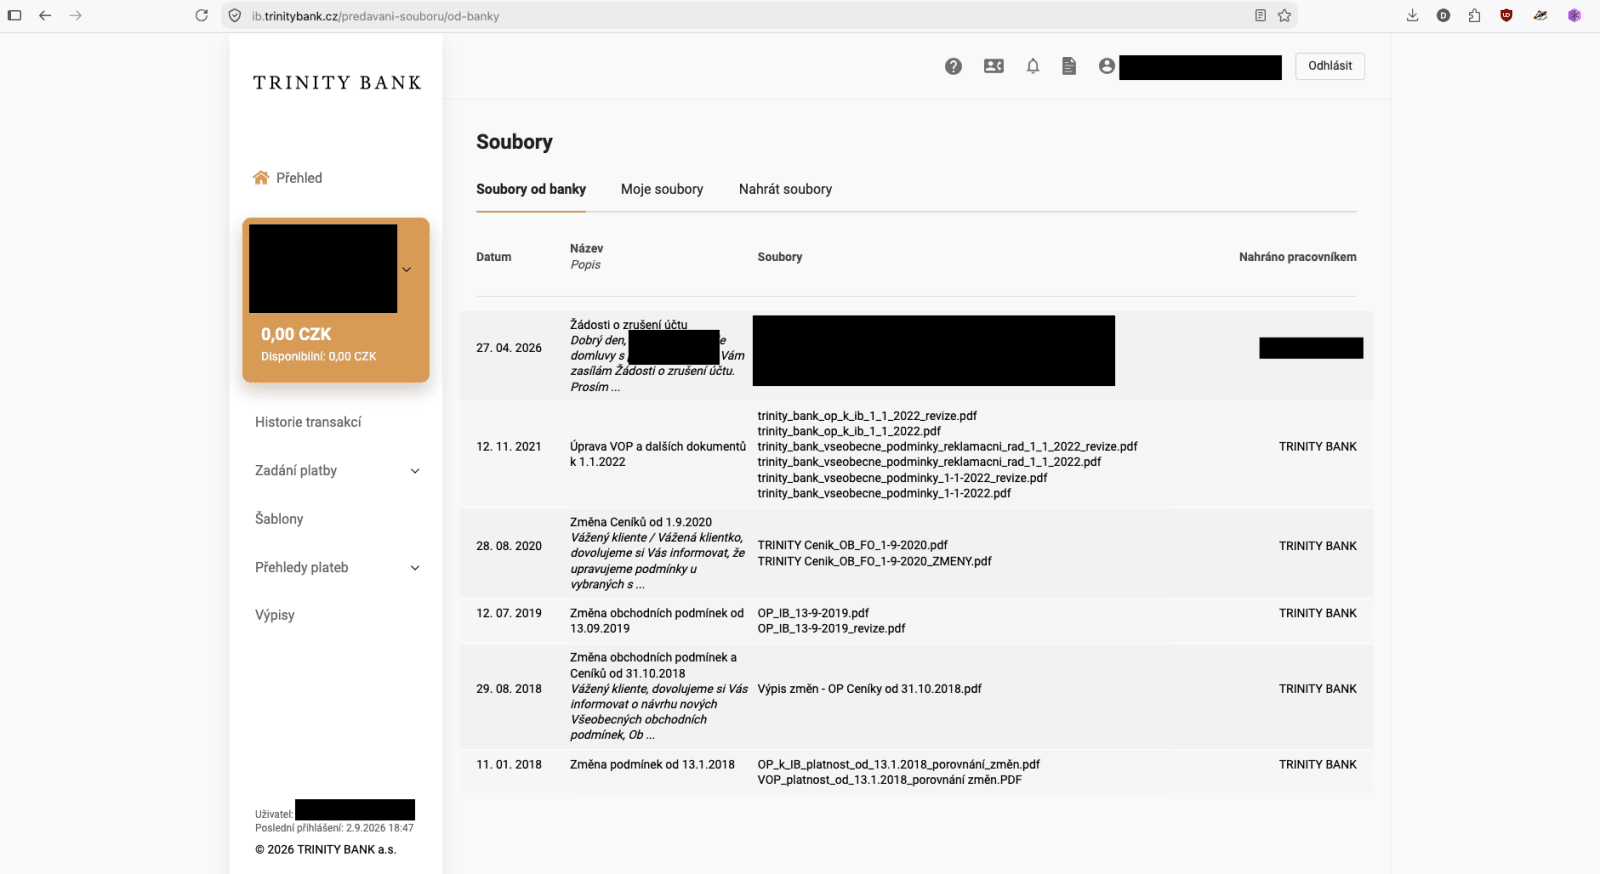Click the Žádosti o zrušení účtu row title
The height and width of the screenshot is (874, 1600).
pyautogui.click(x=628, y=325)
